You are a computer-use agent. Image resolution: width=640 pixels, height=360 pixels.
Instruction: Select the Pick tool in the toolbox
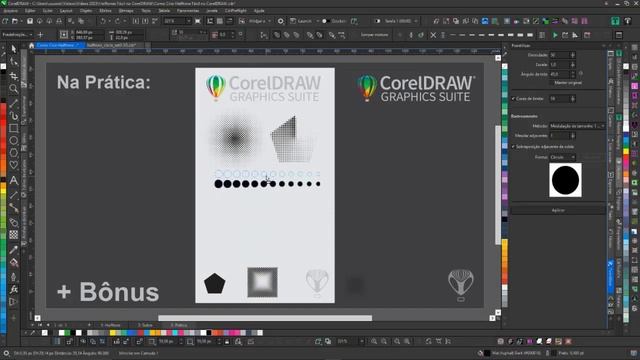[13, 49]
